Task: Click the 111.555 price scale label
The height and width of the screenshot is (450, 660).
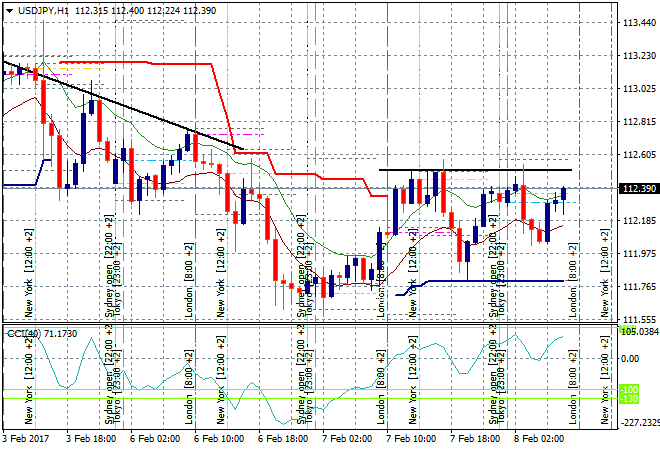Action: pos(639,320)
